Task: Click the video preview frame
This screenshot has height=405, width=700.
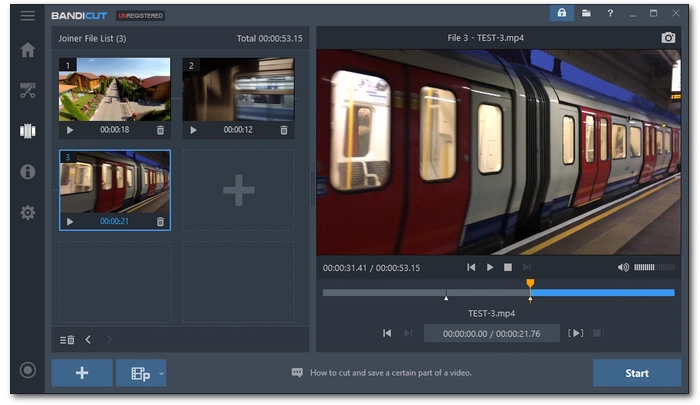Action: click(x=499, y=152)
